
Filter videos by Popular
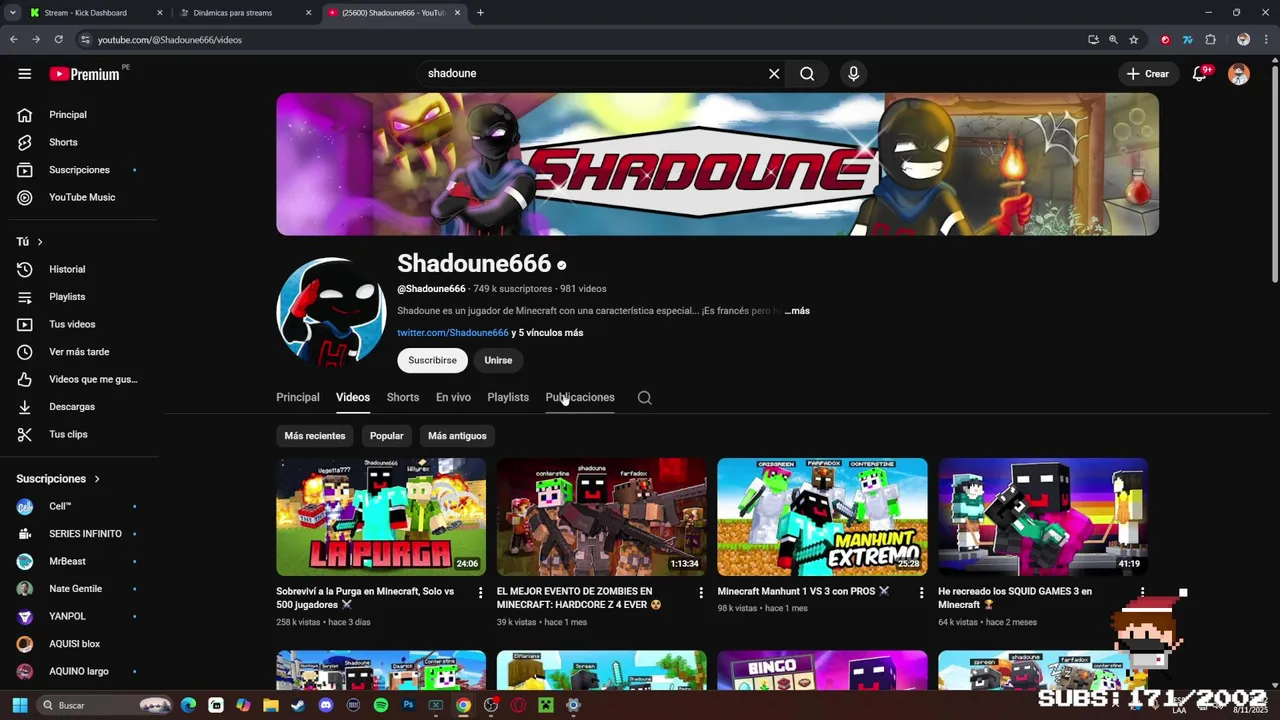pos(387,436)
